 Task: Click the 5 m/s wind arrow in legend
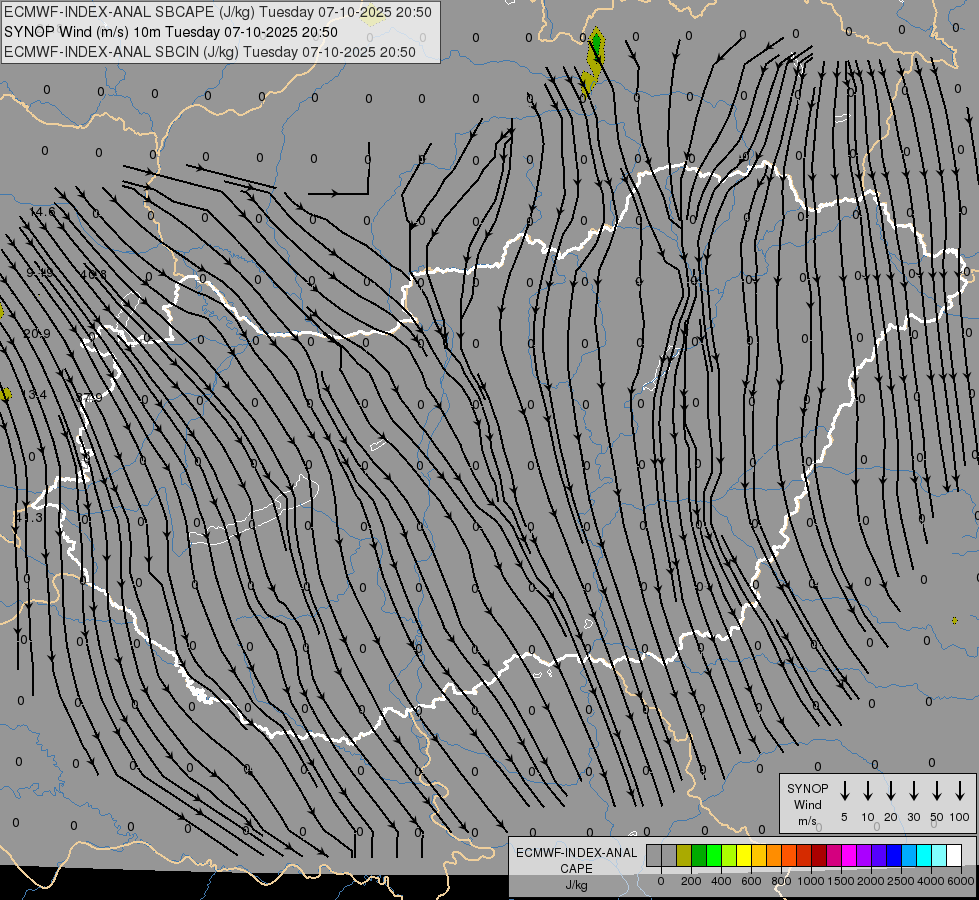[845, 791]
